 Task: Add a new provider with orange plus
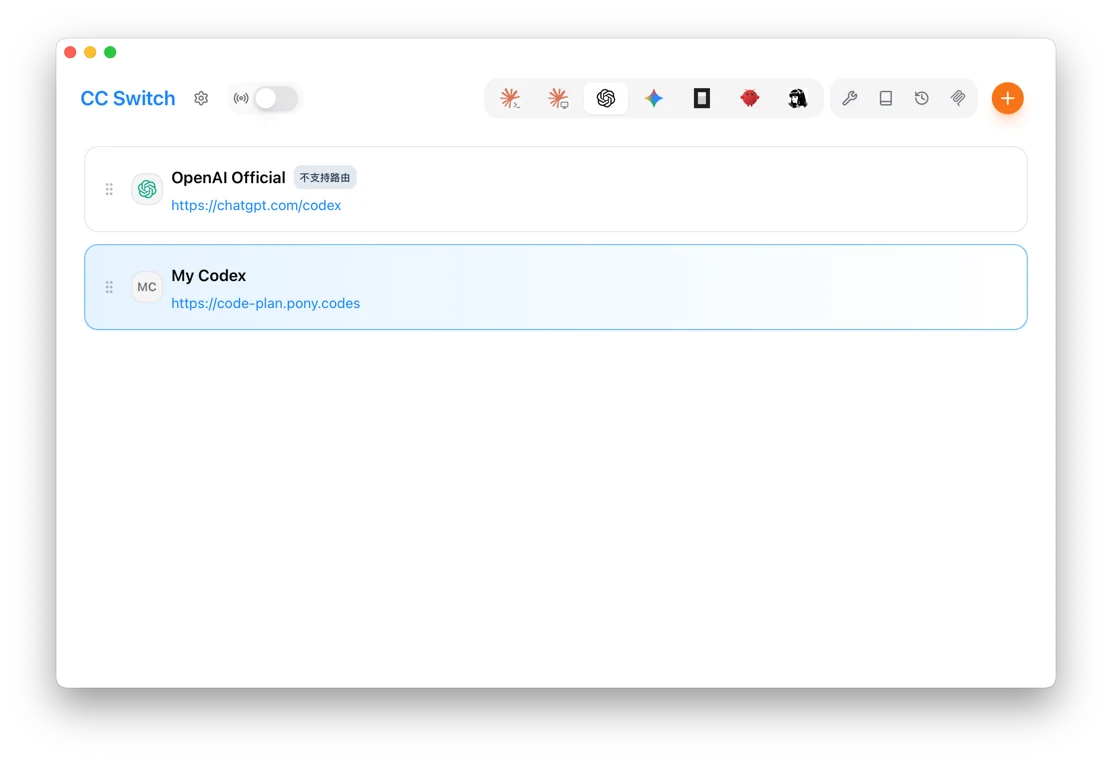point(1007,98)
